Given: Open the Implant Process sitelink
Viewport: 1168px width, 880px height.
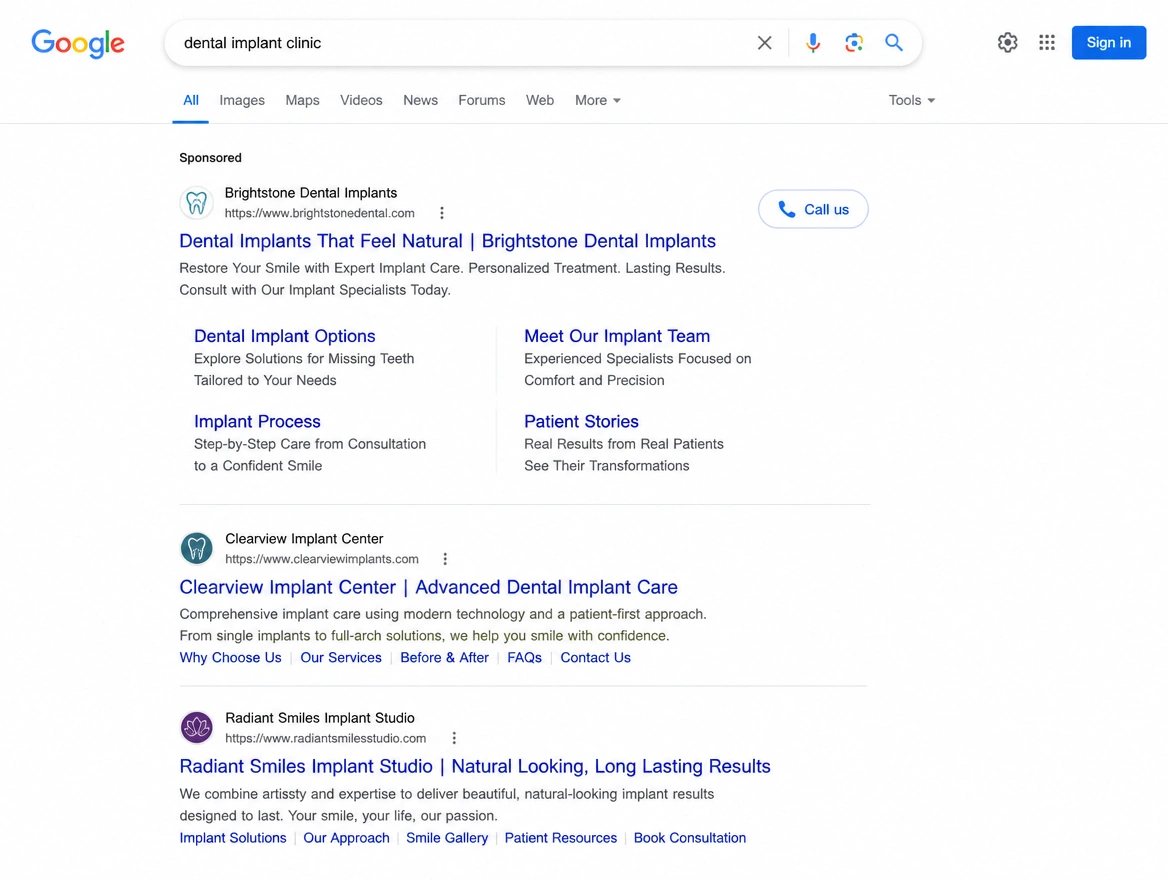Looking at the screenshot, I should click(257, 421).
